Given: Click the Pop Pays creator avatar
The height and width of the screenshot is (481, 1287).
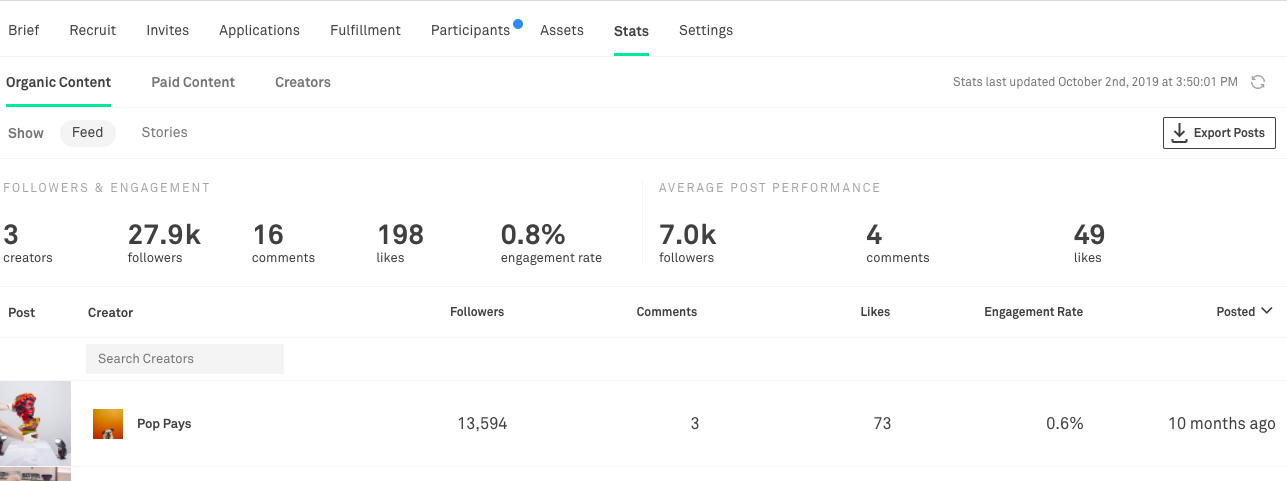Looking at the screenshot, I should pos(108,424).
